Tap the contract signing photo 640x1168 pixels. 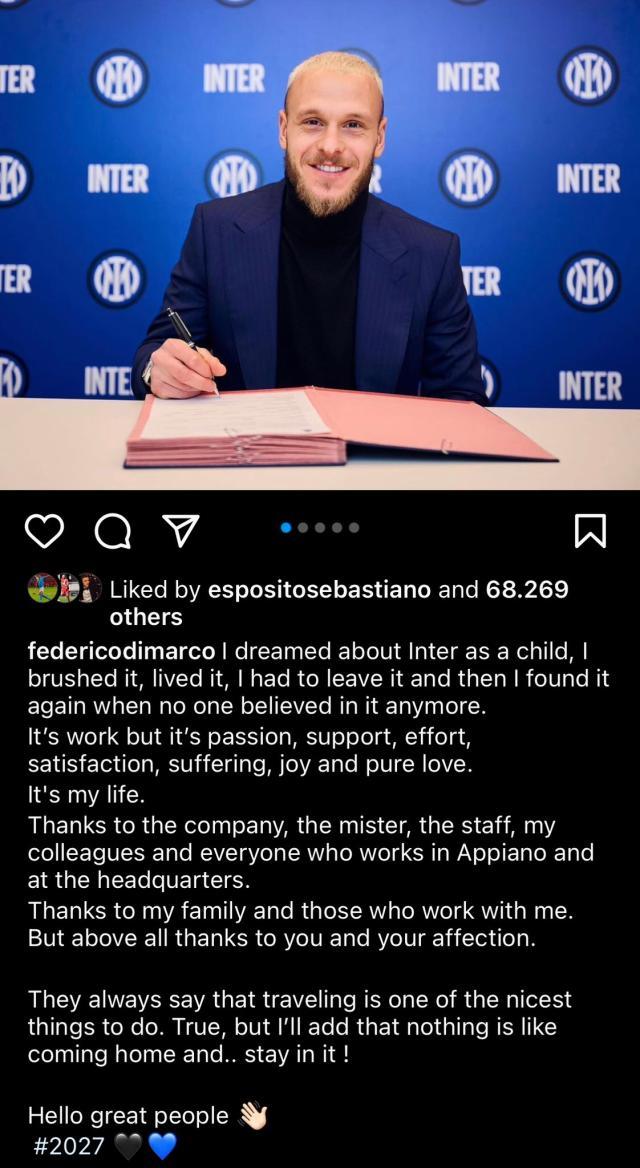(320, 245)
